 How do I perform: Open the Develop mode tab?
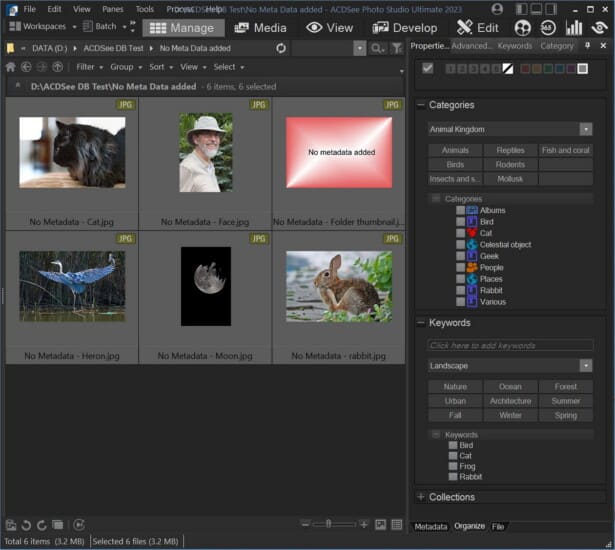405,28
